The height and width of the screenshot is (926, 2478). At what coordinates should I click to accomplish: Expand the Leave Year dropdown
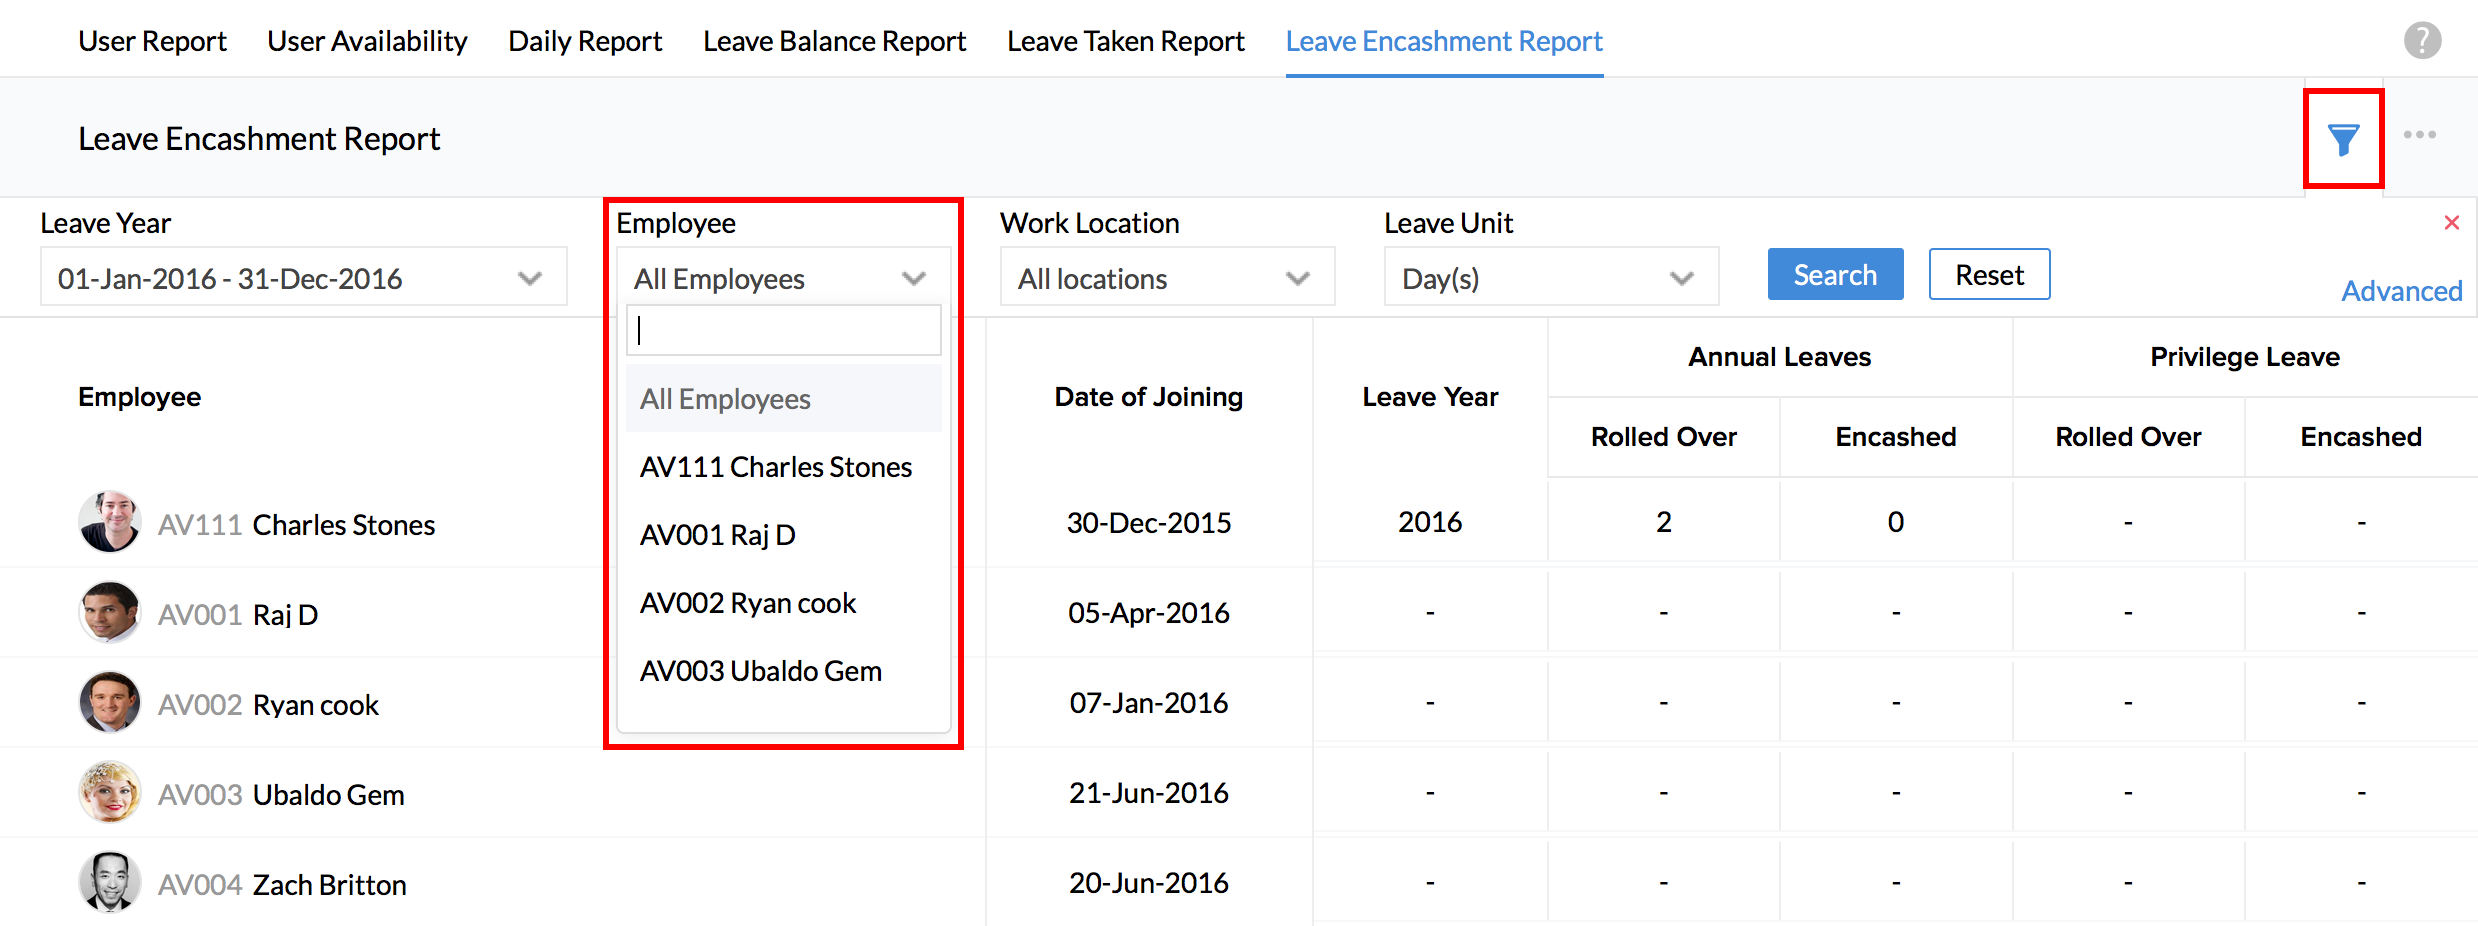point(303,278)
